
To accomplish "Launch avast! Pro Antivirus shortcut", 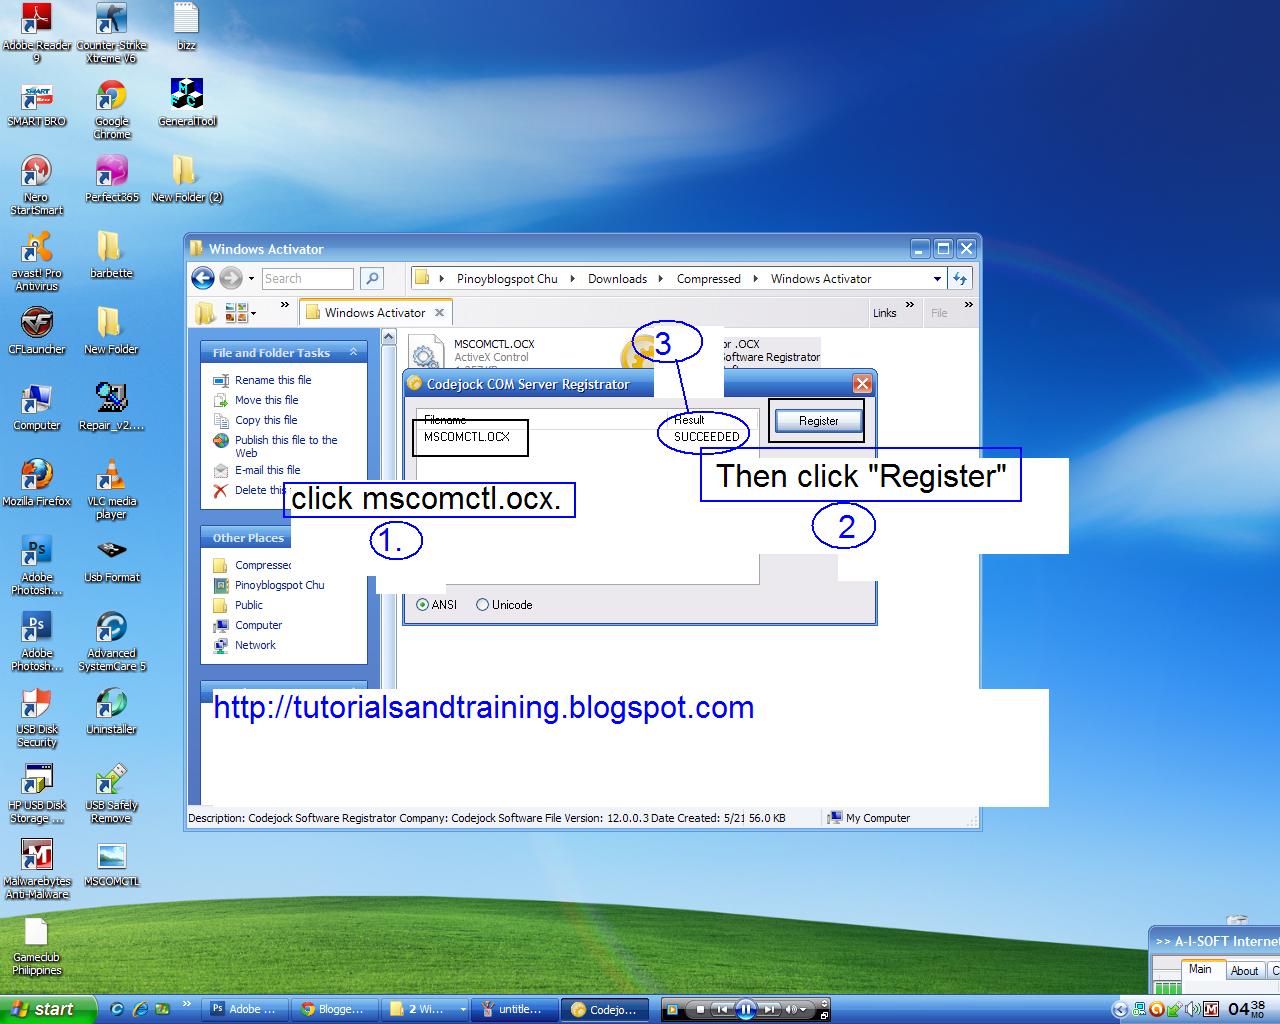I will 37,262.
